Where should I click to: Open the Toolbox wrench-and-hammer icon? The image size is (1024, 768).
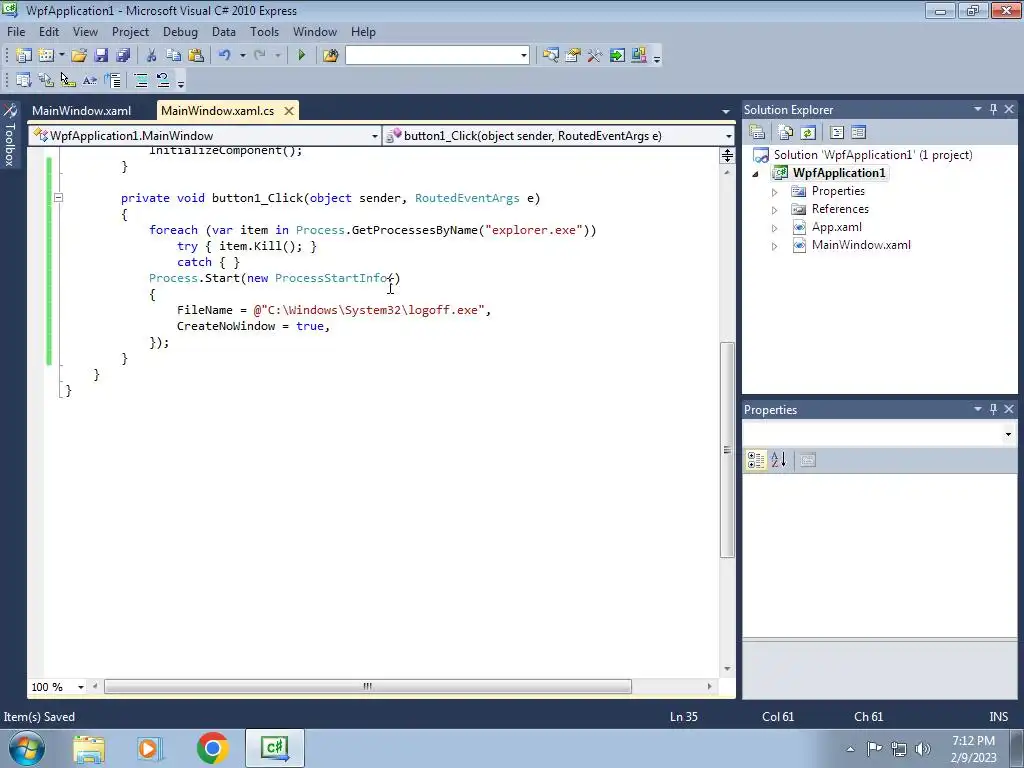[x=594, y=56]
